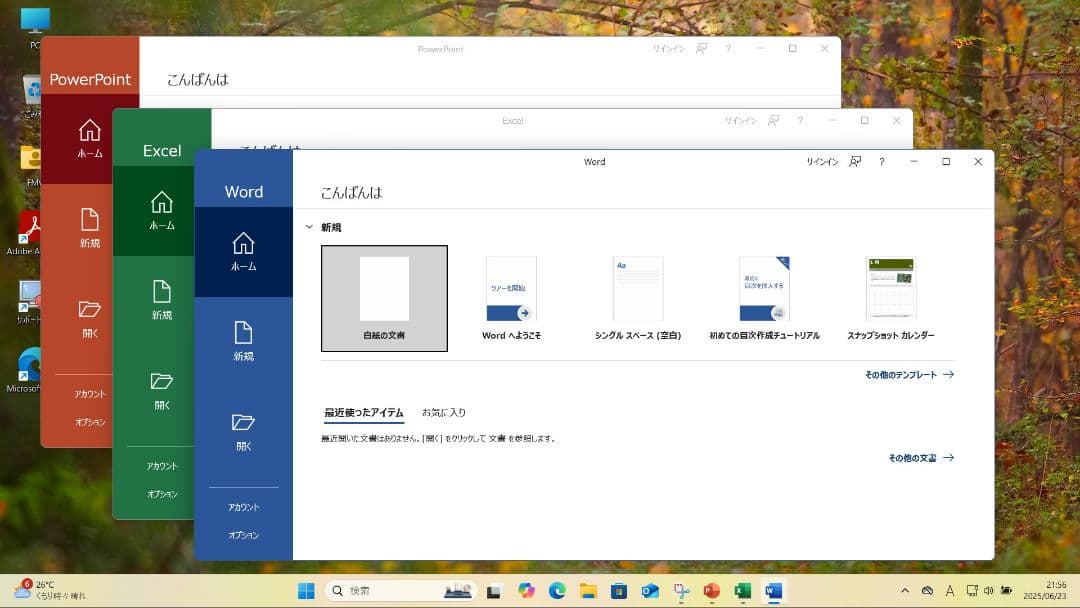Collapse the 新規 section chevron
This screenshot has height=608, width=1080.
310,227
